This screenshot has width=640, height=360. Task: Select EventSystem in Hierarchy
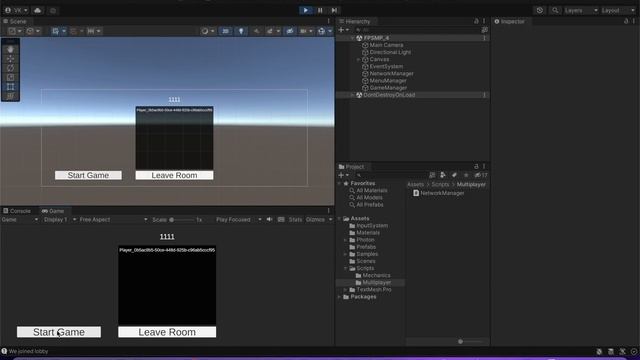click(x=386, y=67)
